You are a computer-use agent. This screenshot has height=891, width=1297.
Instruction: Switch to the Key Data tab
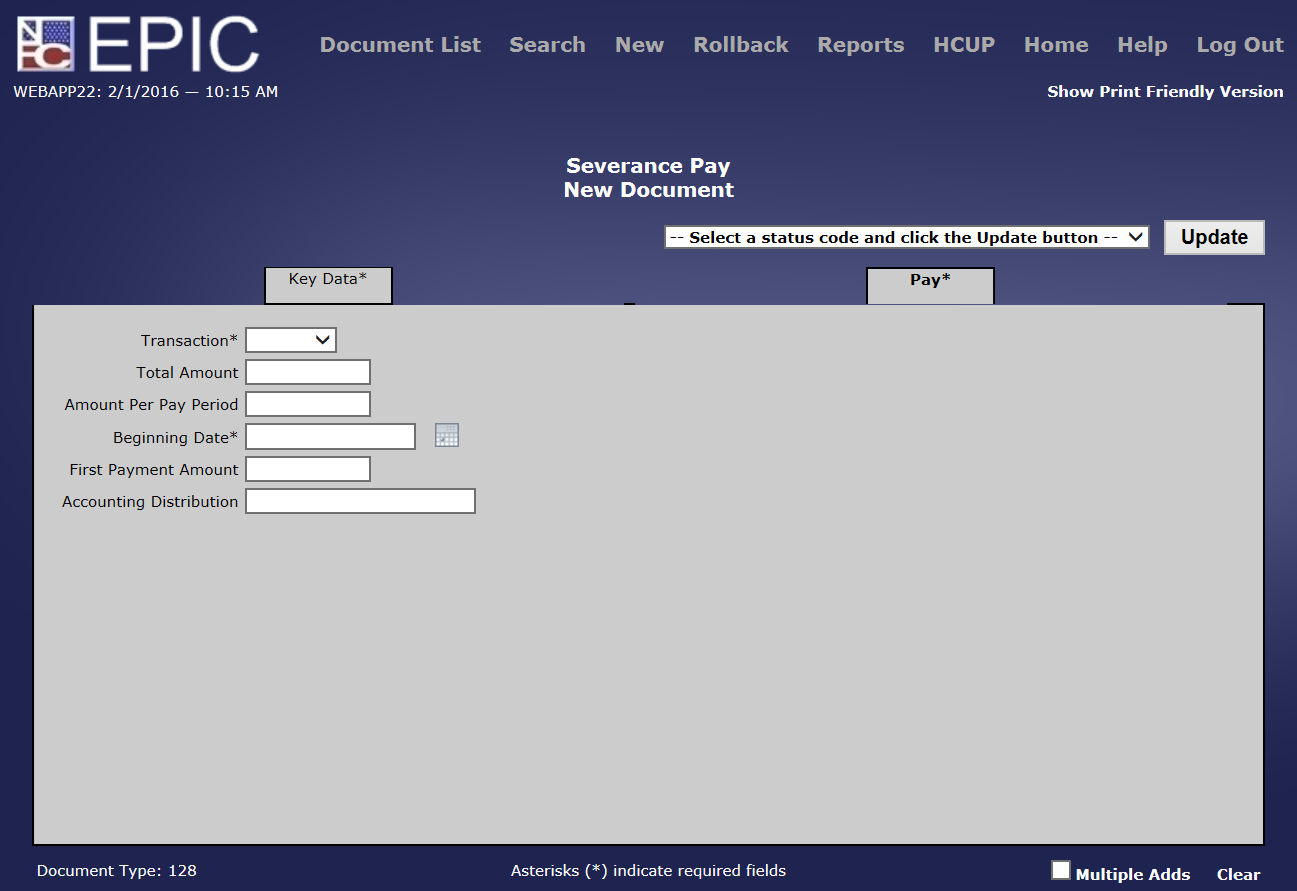pyautogui.click(x=328, y=285)
